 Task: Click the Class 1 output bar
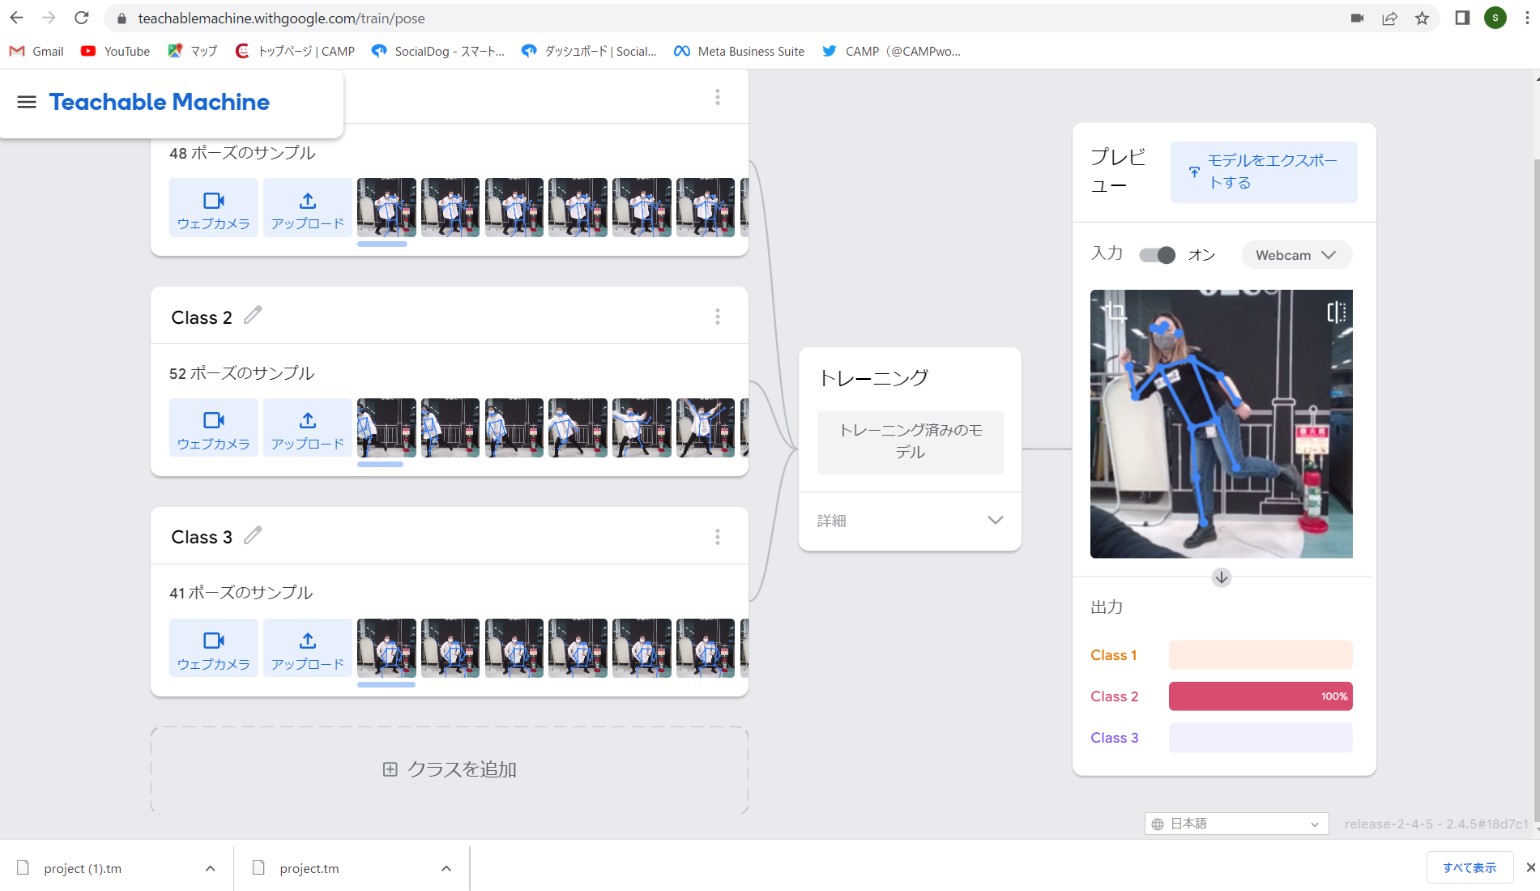(x=1261, y=655)
